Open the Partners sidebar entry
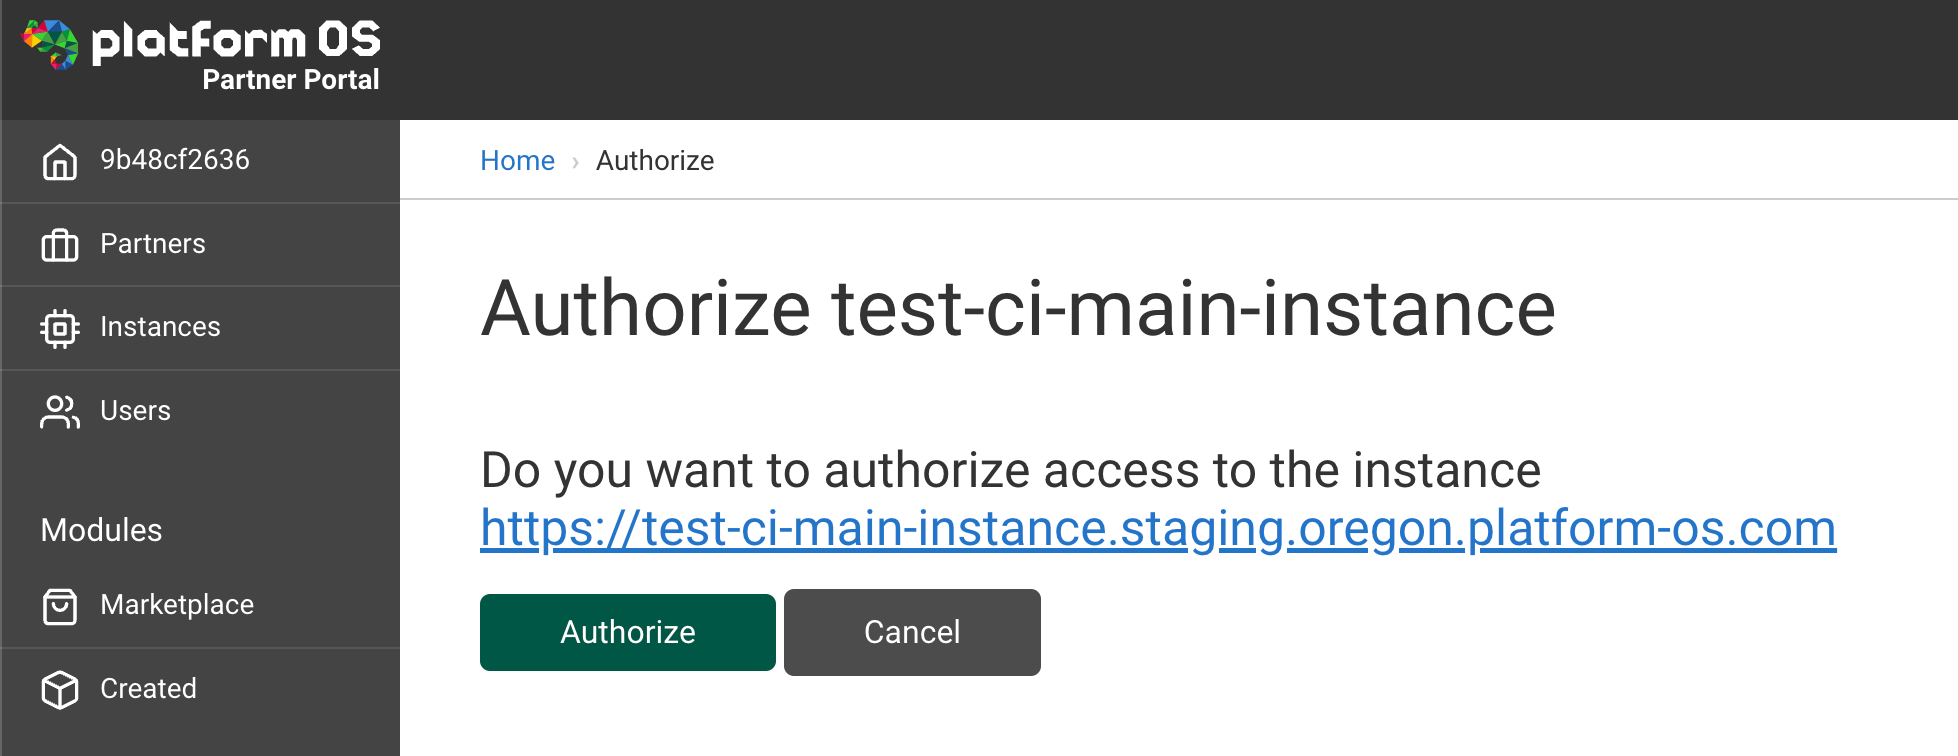The width and height of the screenshot is (1958, 756). click(x=152, y=244)
